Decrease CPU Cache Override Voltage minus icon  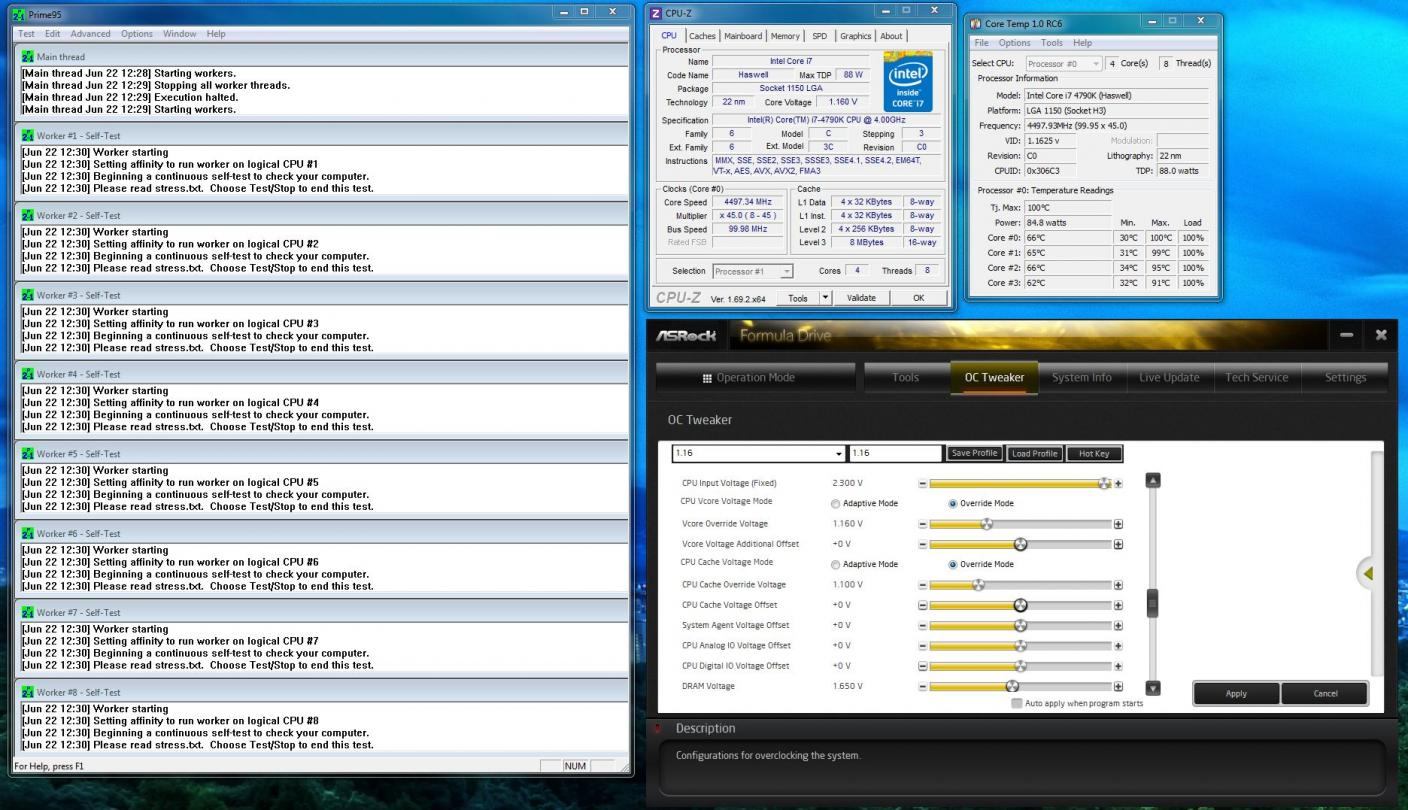click(x=922, y=585)
